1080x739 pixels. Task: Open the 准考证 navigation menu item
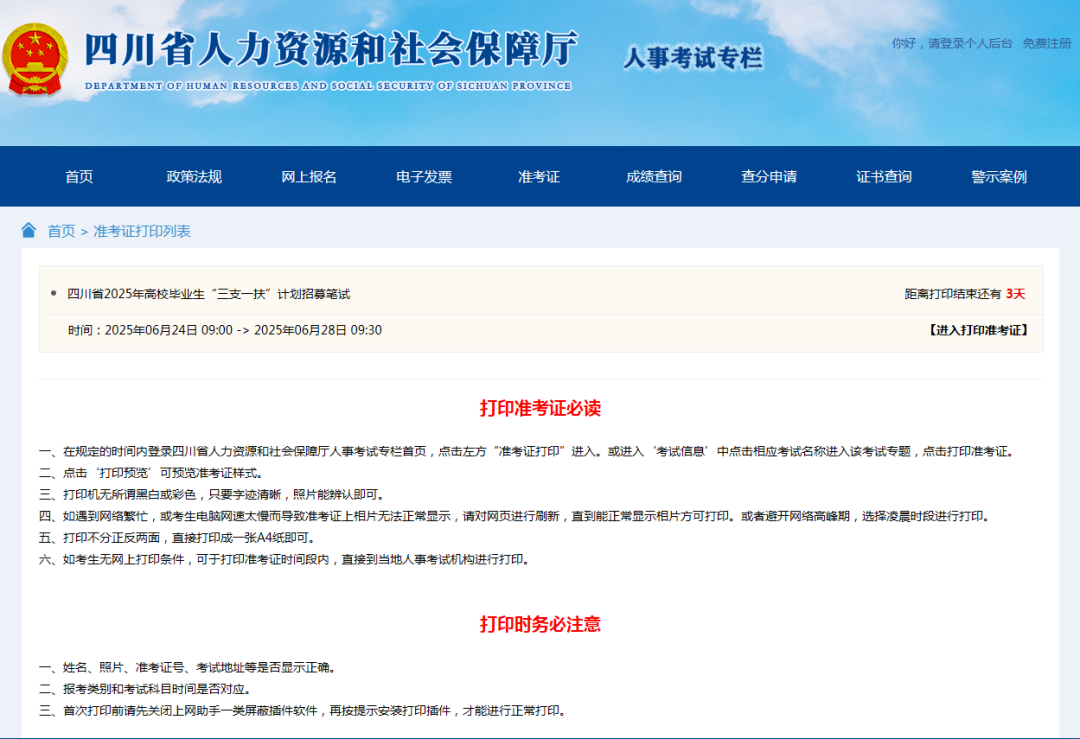(539, 177)
